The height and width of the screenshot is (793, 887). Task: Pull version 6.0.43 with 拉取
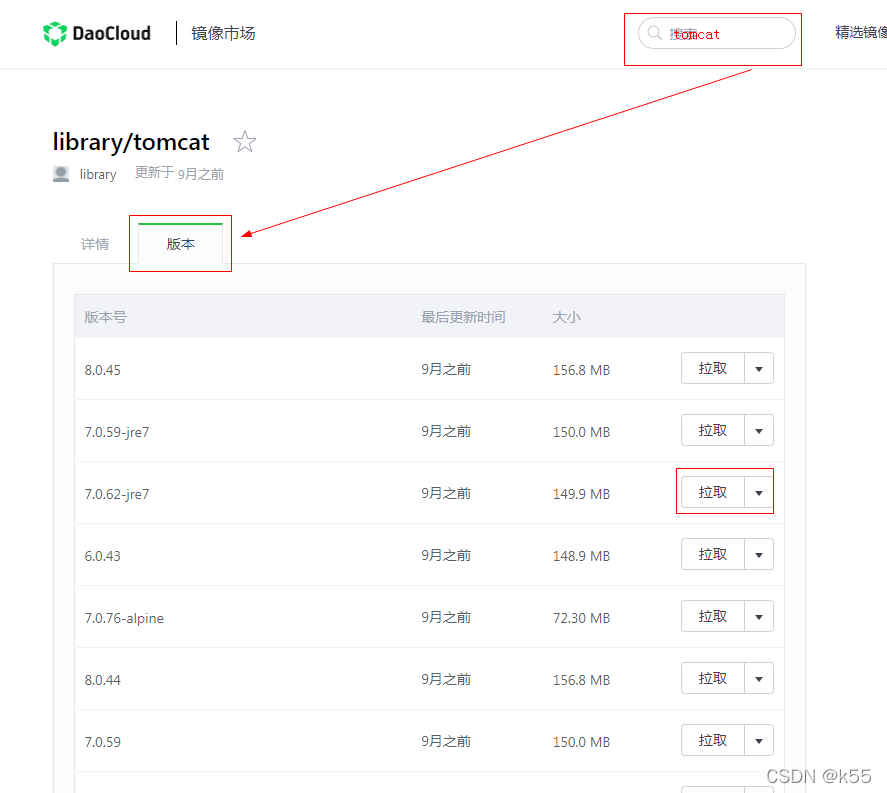[713, 554]
